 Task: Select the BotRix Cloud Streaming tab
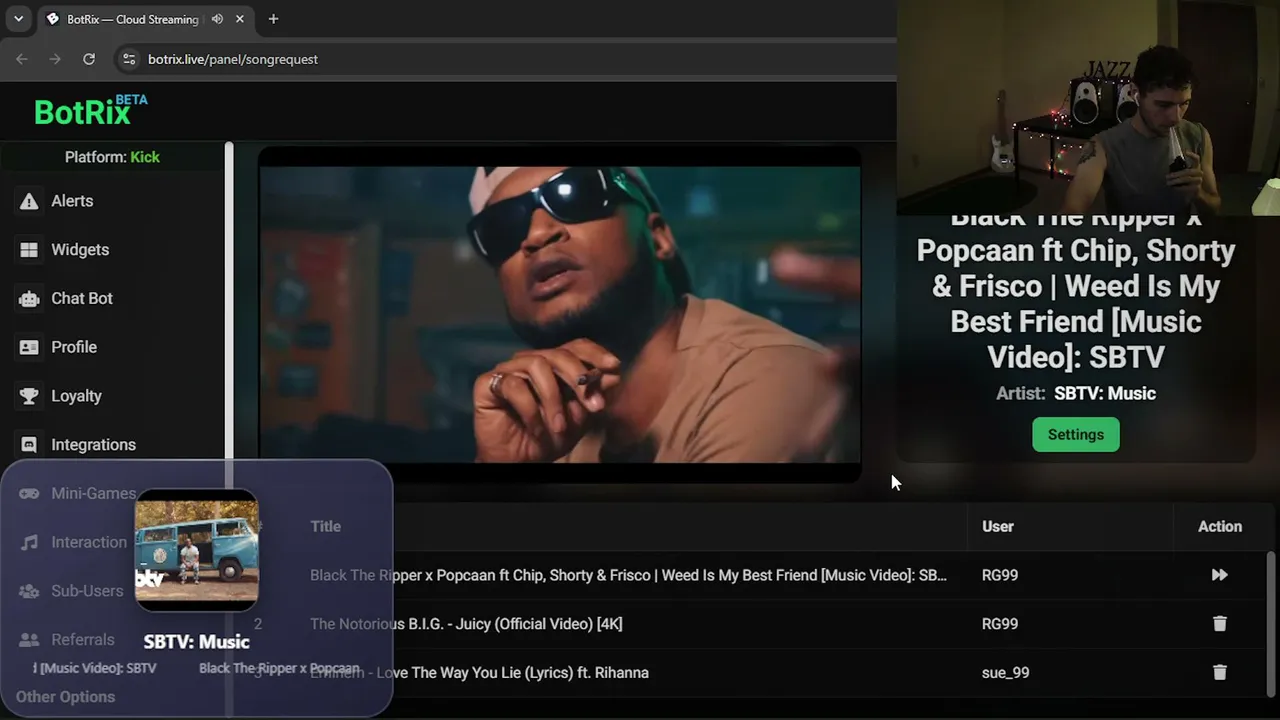tap(146, 19)
